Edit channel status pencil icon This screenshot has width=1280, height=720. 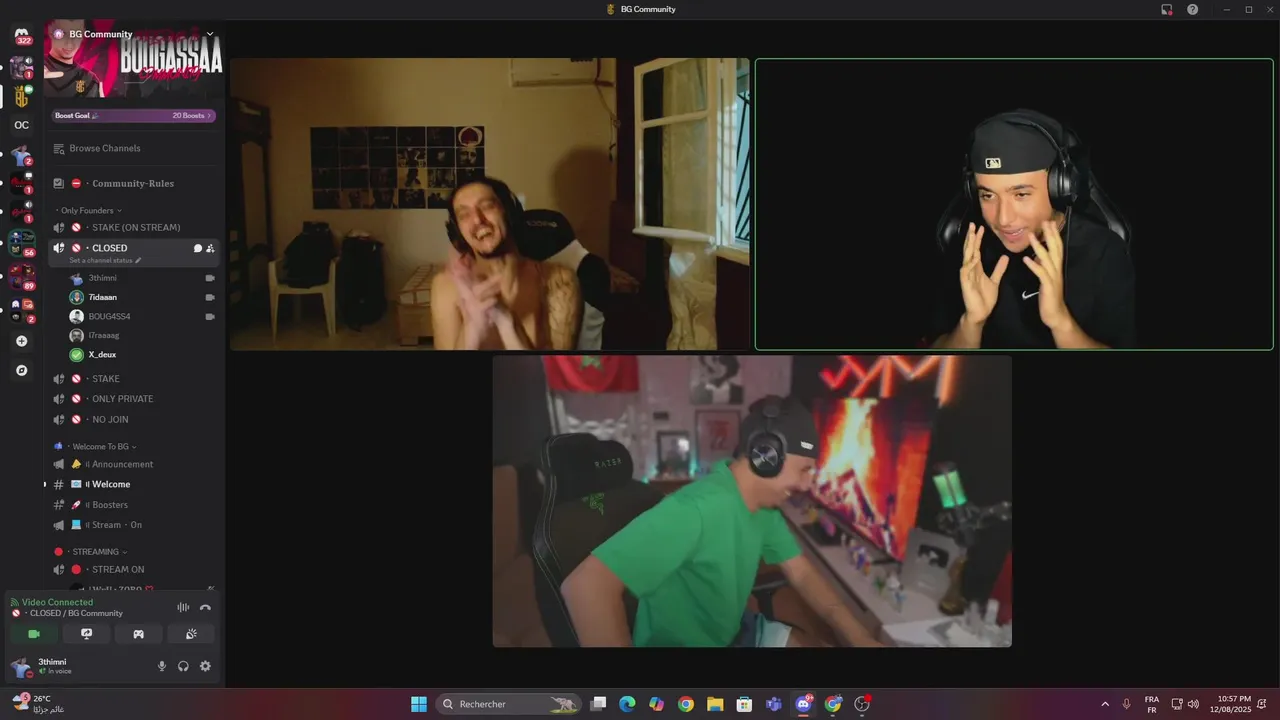139,260
